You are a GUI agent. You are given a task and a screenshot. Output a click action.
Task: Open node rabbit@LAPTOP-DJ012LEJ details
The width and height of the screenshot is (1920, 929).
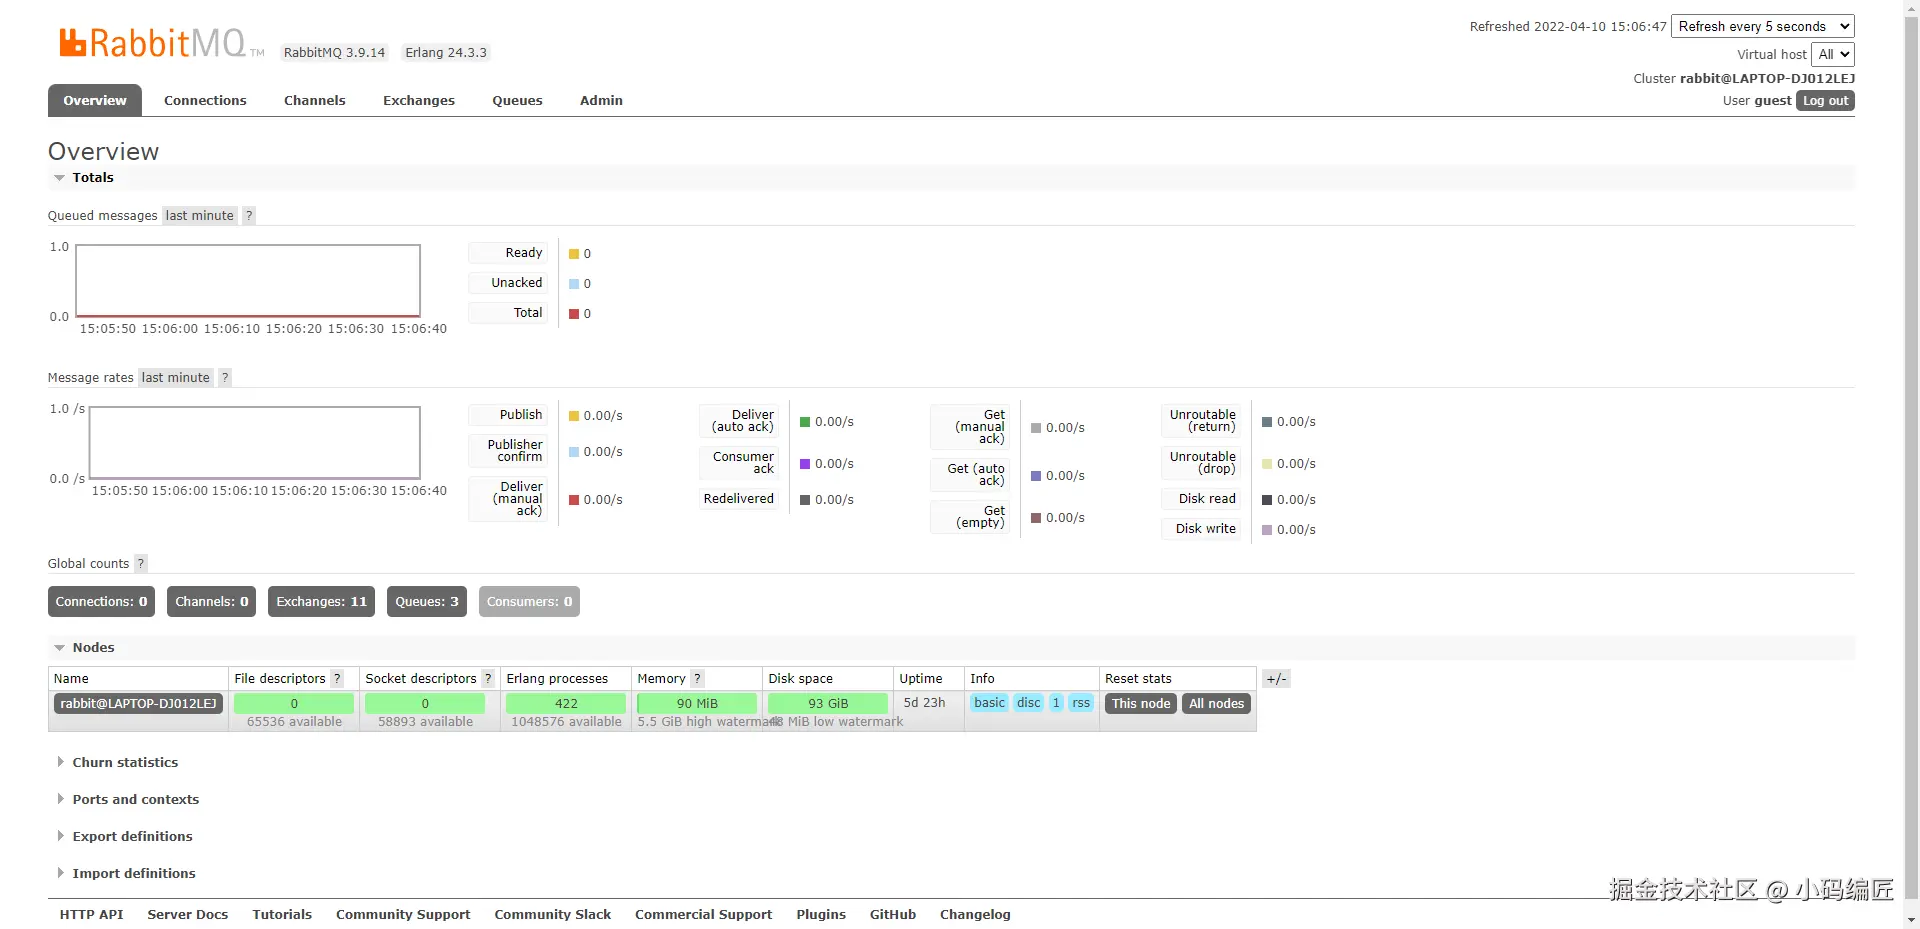(138, 704)
